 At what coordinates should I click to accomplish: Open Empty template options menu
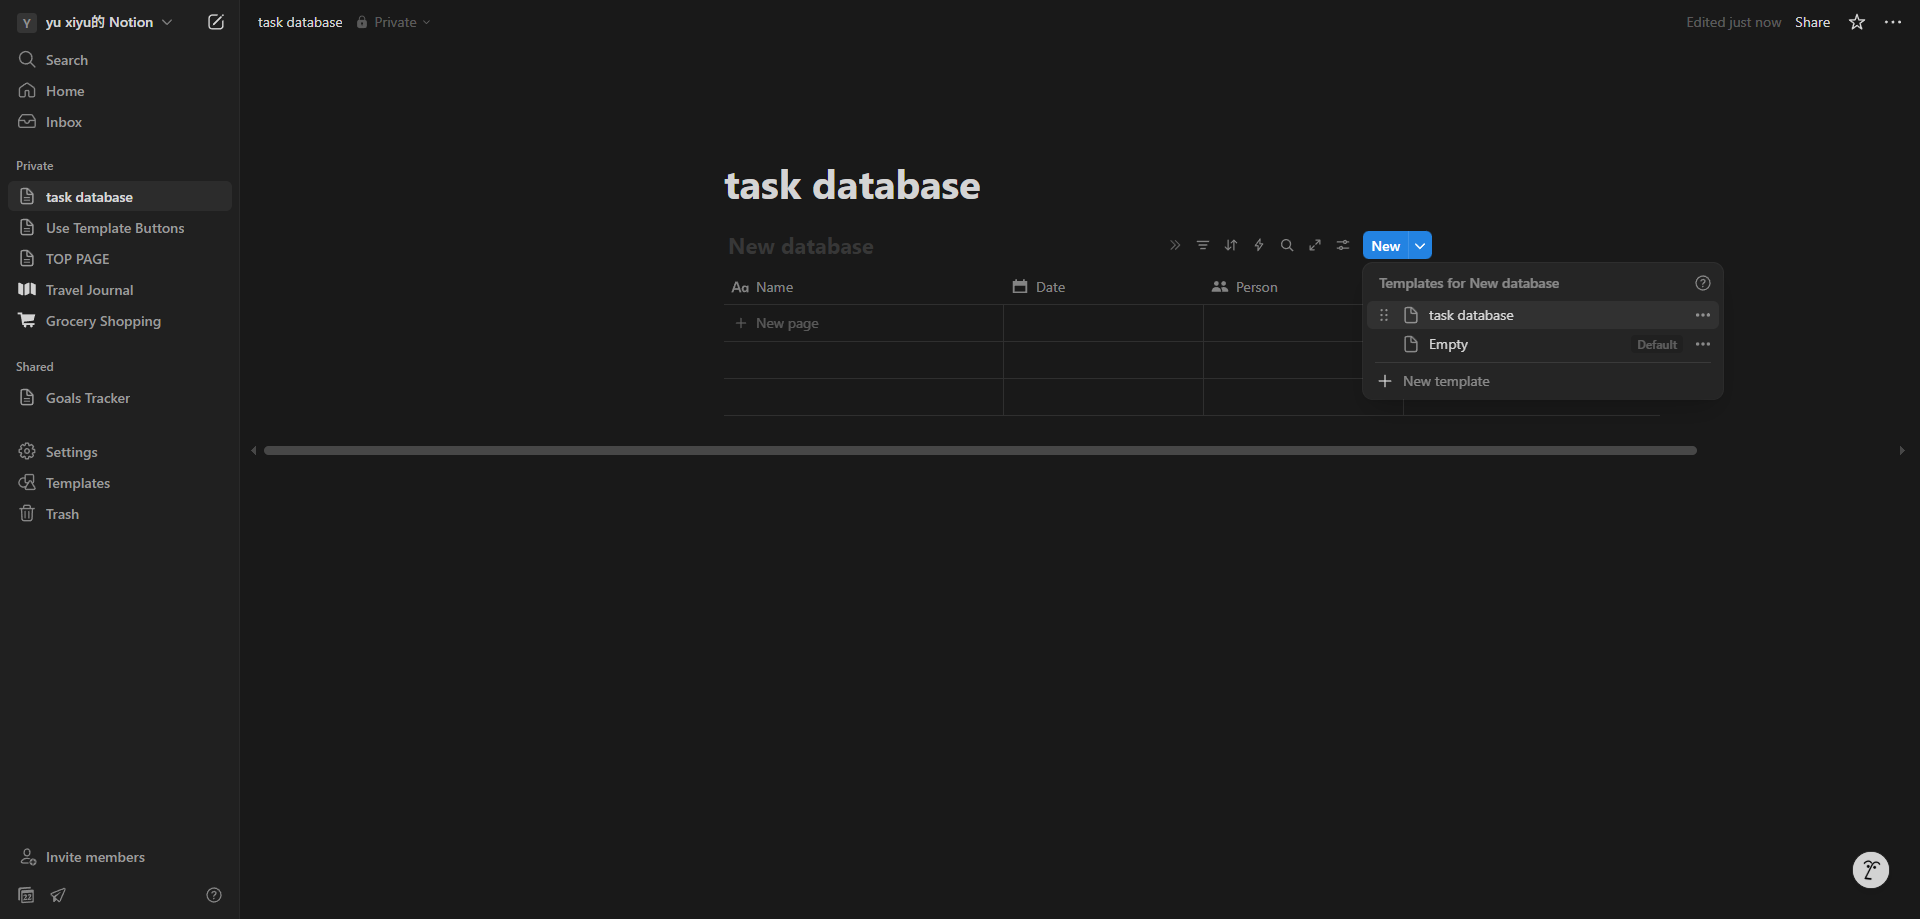(1703, 344)
